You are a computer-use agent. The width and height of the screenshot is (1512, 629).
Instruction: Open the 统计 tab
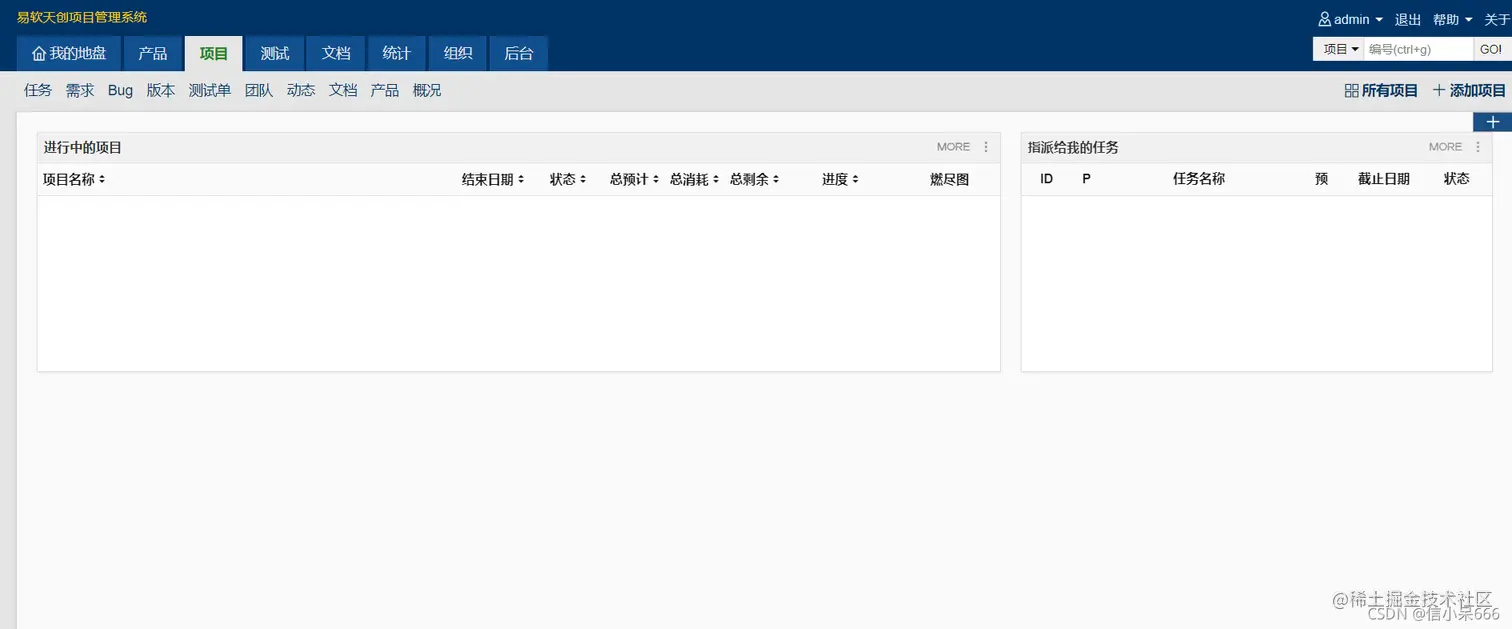click(397, 54)
